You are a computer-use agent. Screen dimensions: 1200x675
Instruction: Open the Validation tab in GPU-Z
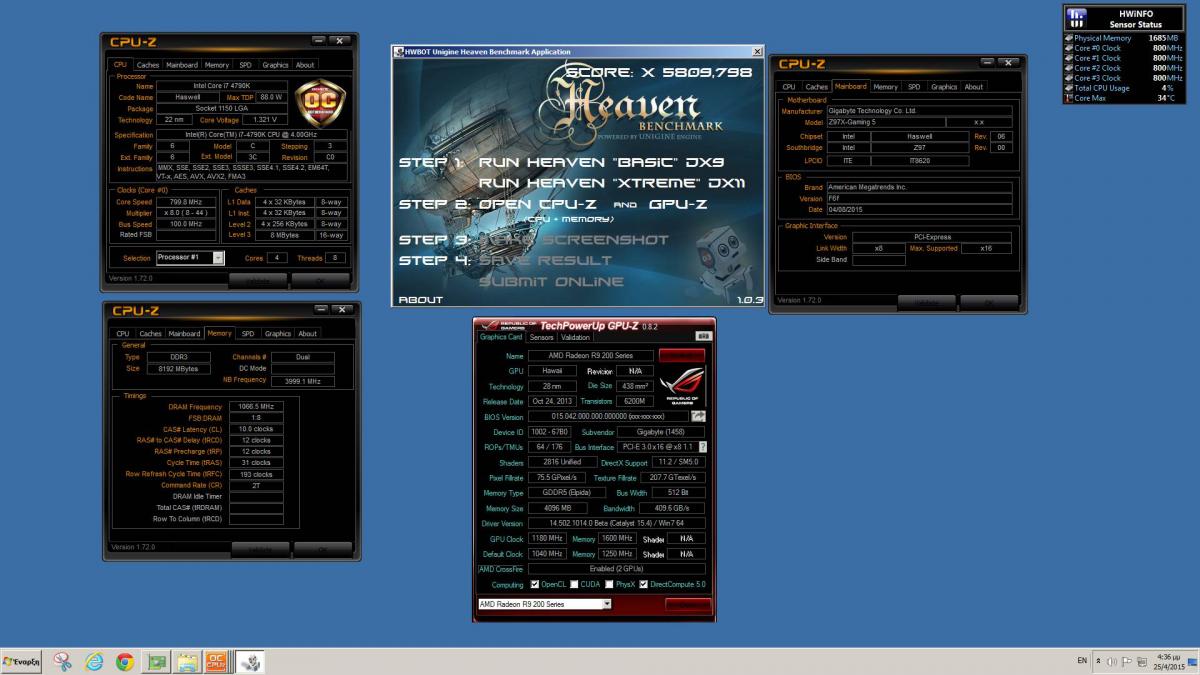[x=575, y=337]
